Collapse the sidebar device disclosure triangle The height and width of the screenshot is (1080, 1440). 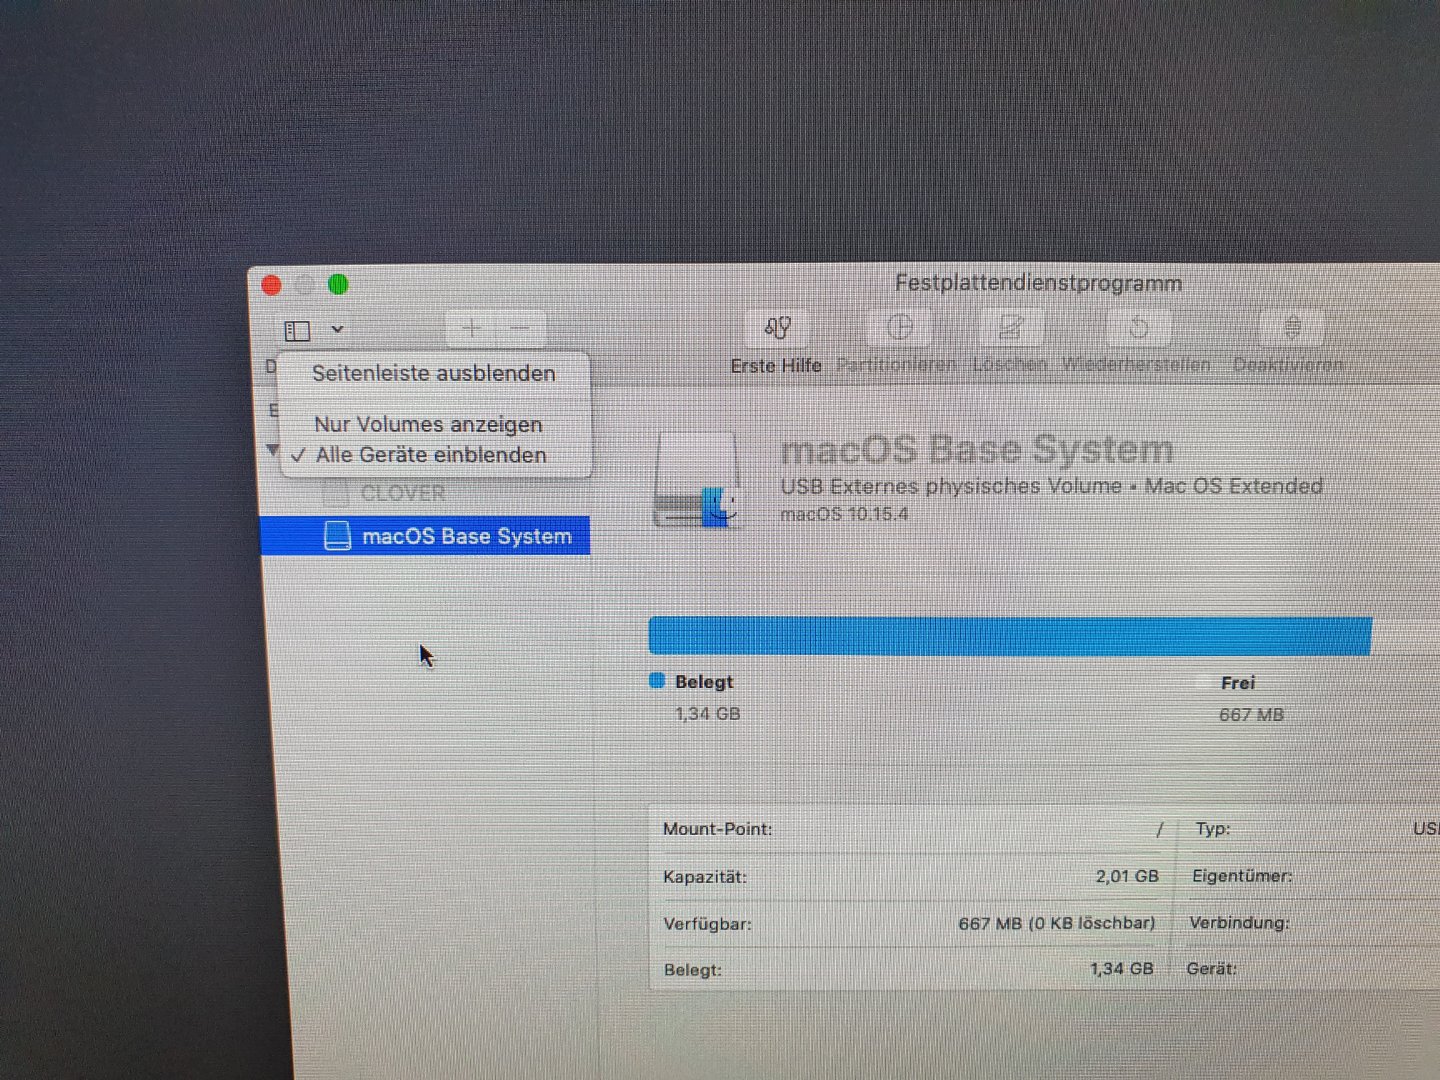pyautogui.click(x=272, y=451)
